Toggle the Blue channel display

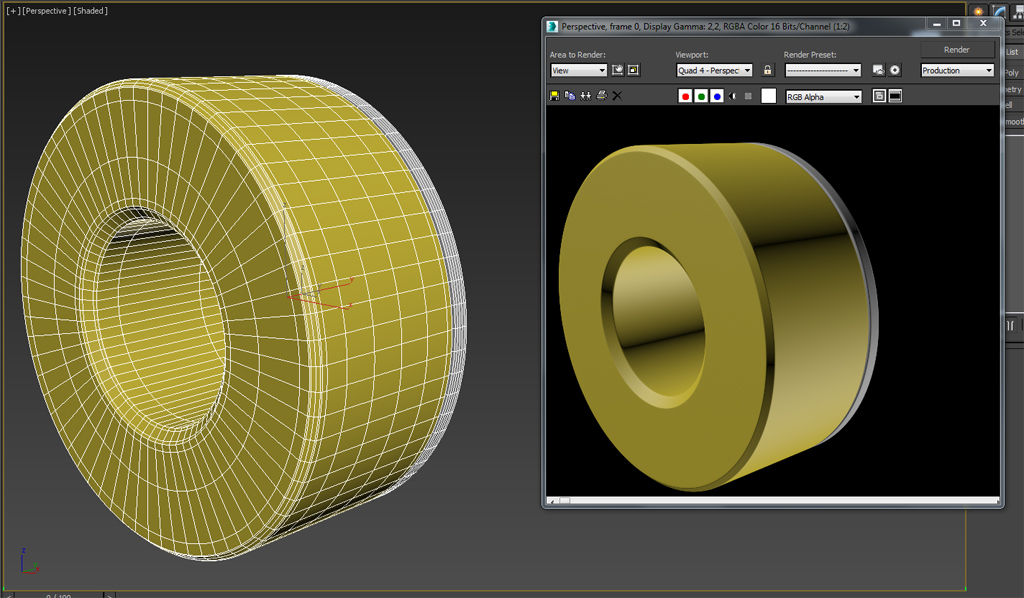(x=716, y=96)
